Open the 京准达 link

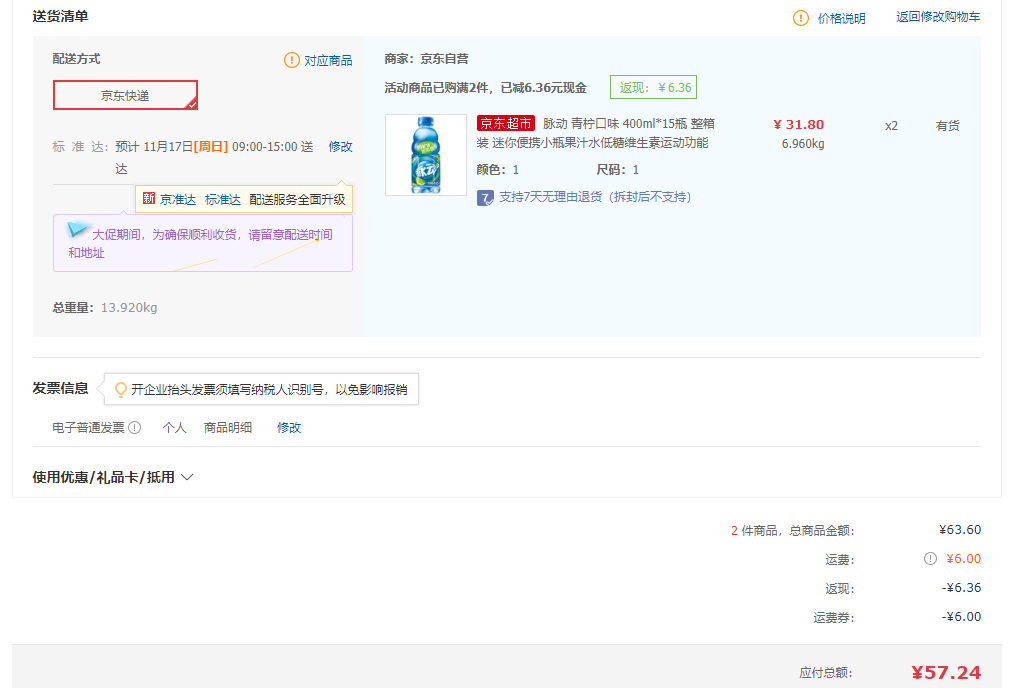click(178, 199)
